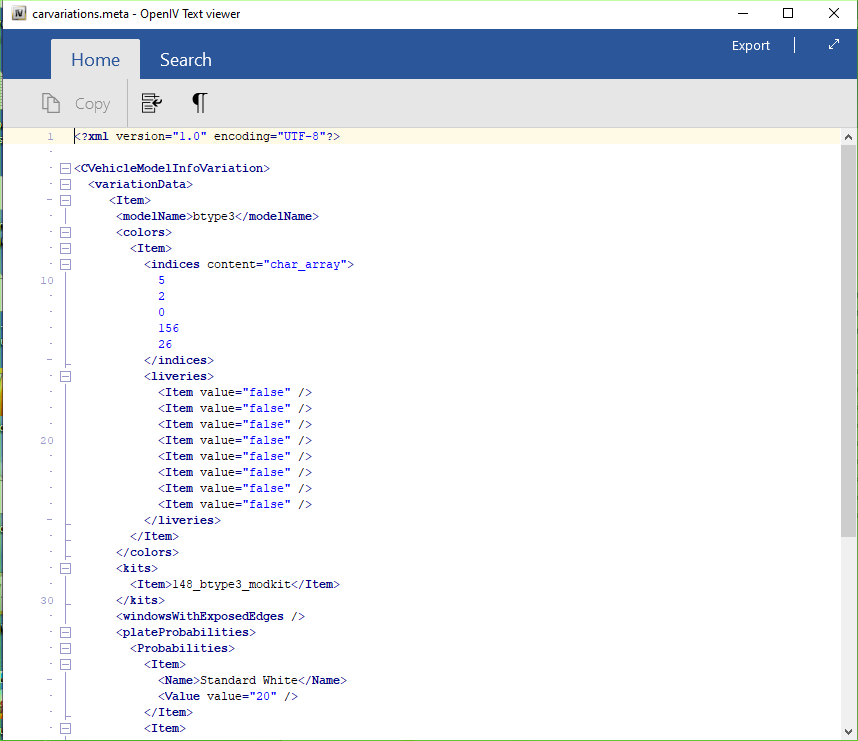Collapse the plateProbabilities fold marker

65,632
